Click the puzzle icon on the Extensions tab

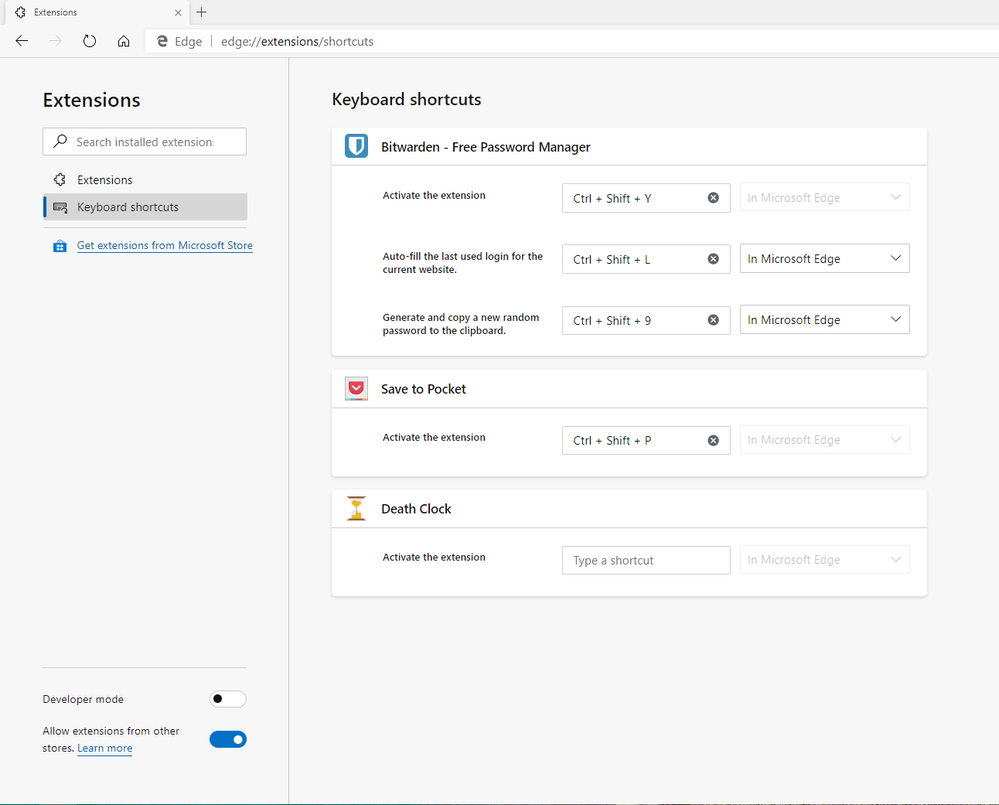(20, 12)
